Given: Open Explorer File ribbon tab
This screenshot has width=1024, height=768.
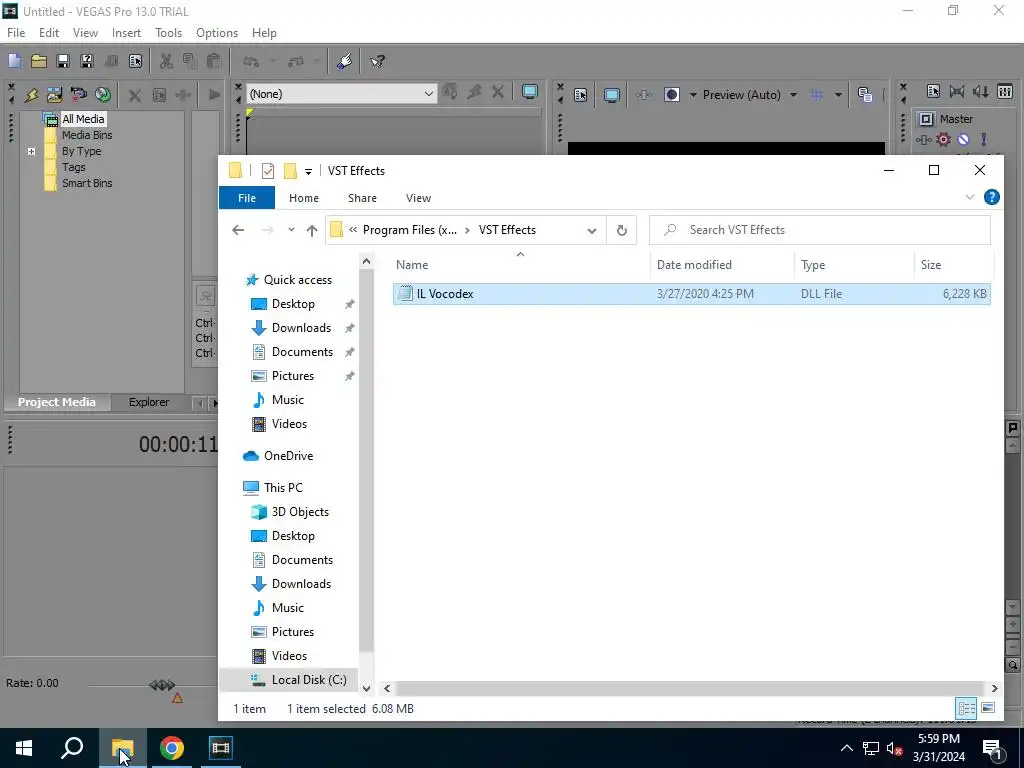Looking at the screenshot, I should click(x=247, y=198).
